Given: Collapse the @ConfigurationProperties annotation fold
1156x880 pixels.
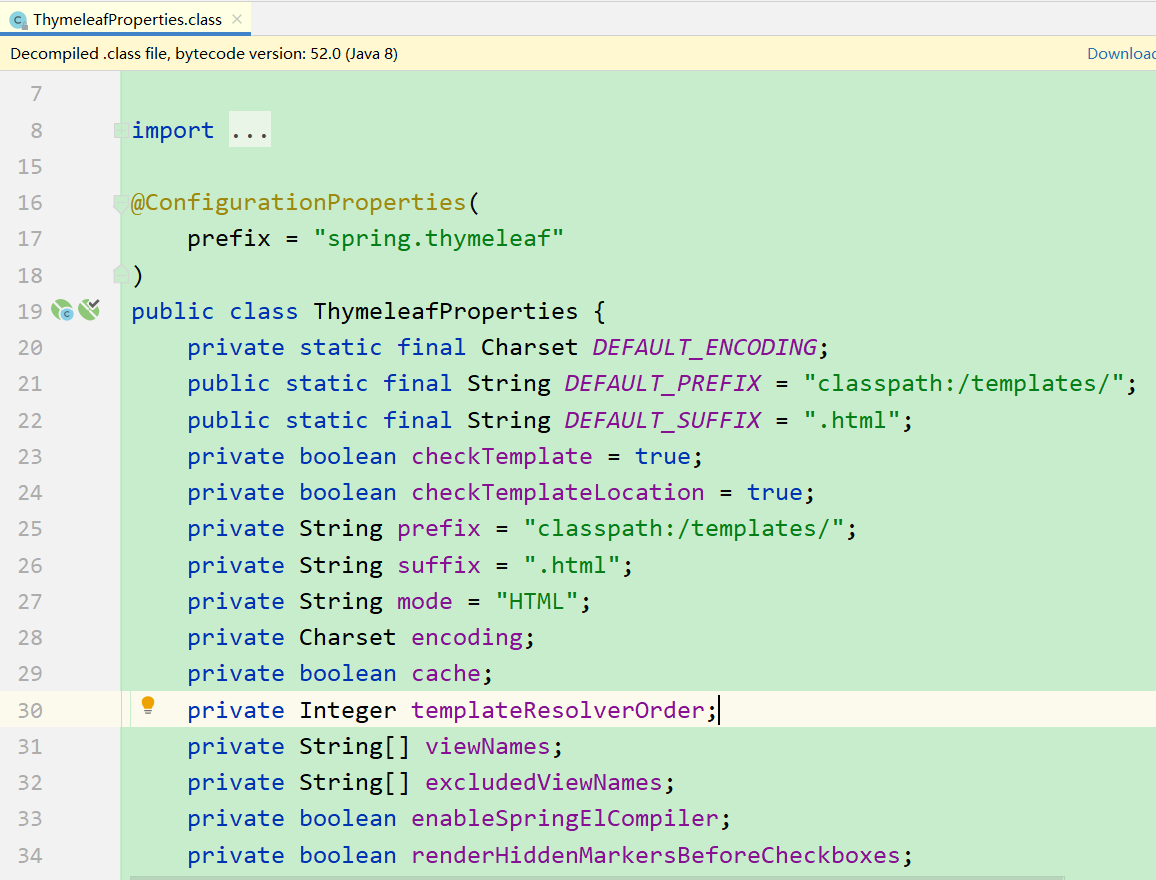Looking at the screenshot, I should [x=120, y=203].
